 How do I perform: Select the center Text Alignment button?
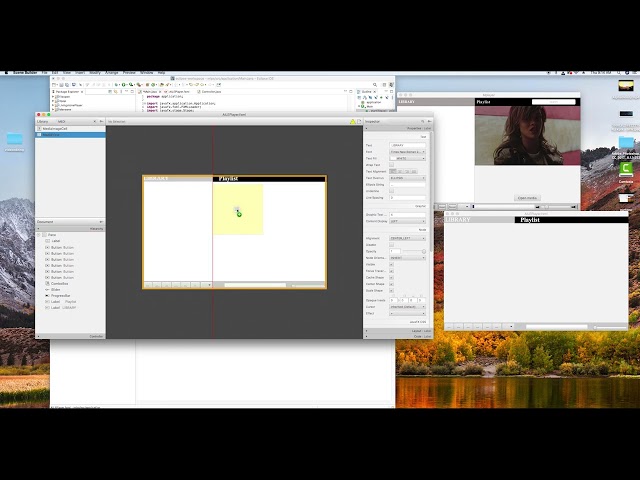(x=400, y=171)
